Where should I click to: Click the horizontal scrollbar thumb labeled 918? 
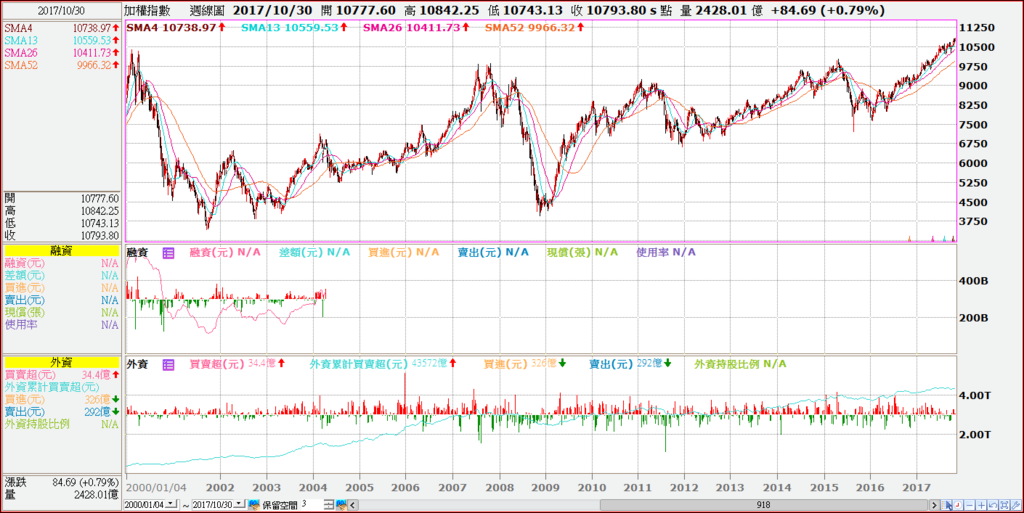(763, 505)
